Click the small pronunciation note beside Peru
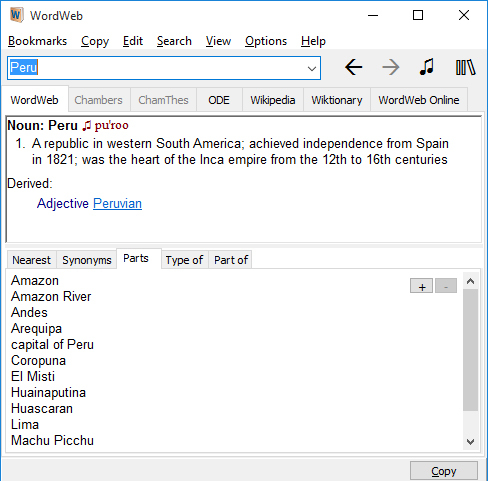The width and height of the screenshot is (488, 481). click(x=86, y=126)
